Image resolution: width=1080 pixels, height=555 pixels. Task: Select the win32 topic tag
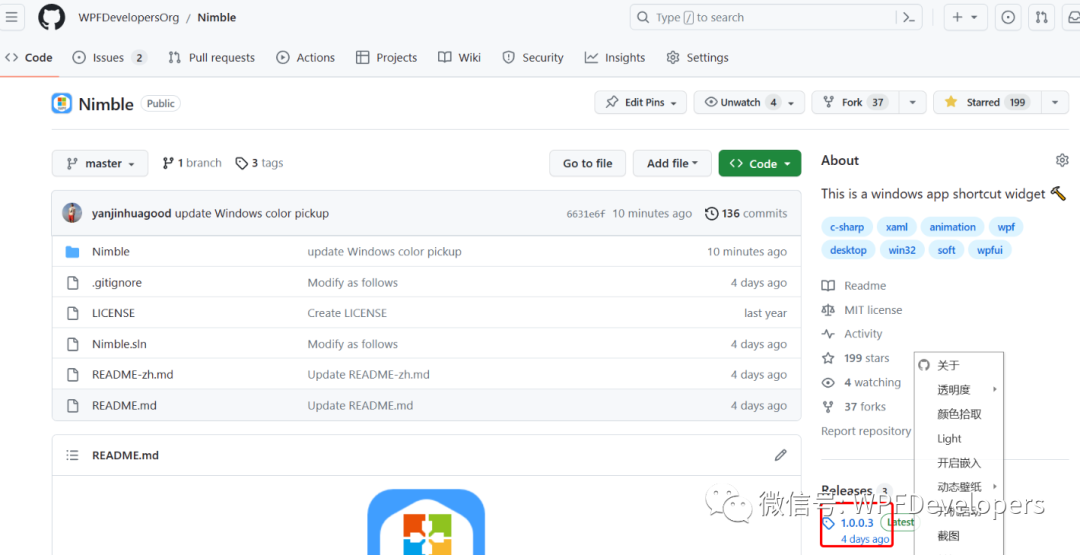pyautogui.click(x=902, y=250)
